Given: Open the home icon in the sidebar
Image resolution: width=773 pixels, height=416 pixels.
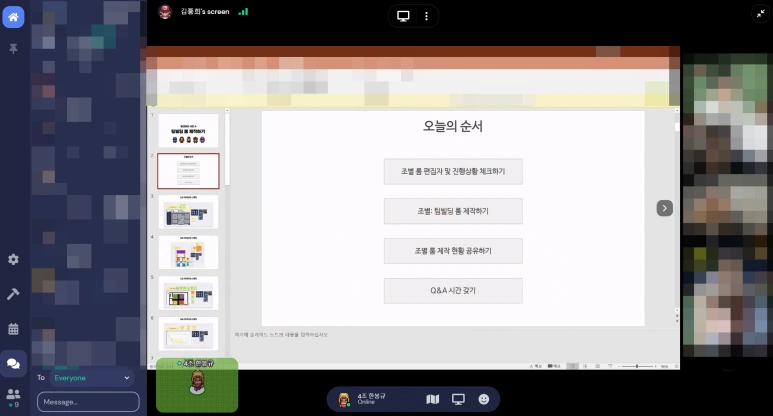Looking at the screenshot, I should [13, 17].
